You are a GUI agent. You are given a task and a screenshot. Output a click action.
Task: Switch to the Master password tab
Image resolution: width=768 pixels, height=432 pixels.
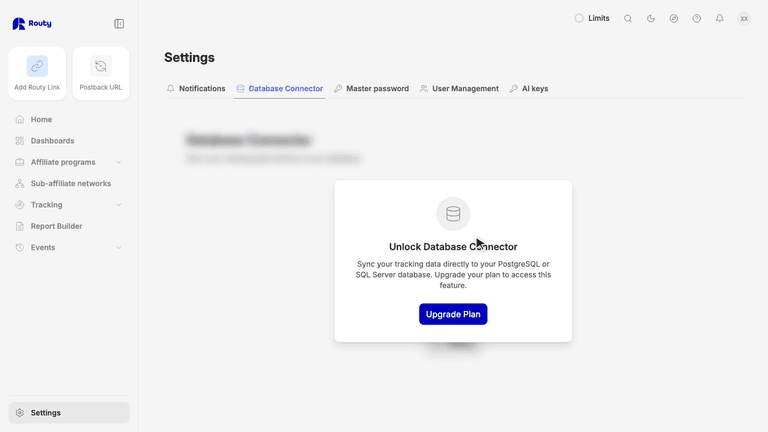click(371, 89)
